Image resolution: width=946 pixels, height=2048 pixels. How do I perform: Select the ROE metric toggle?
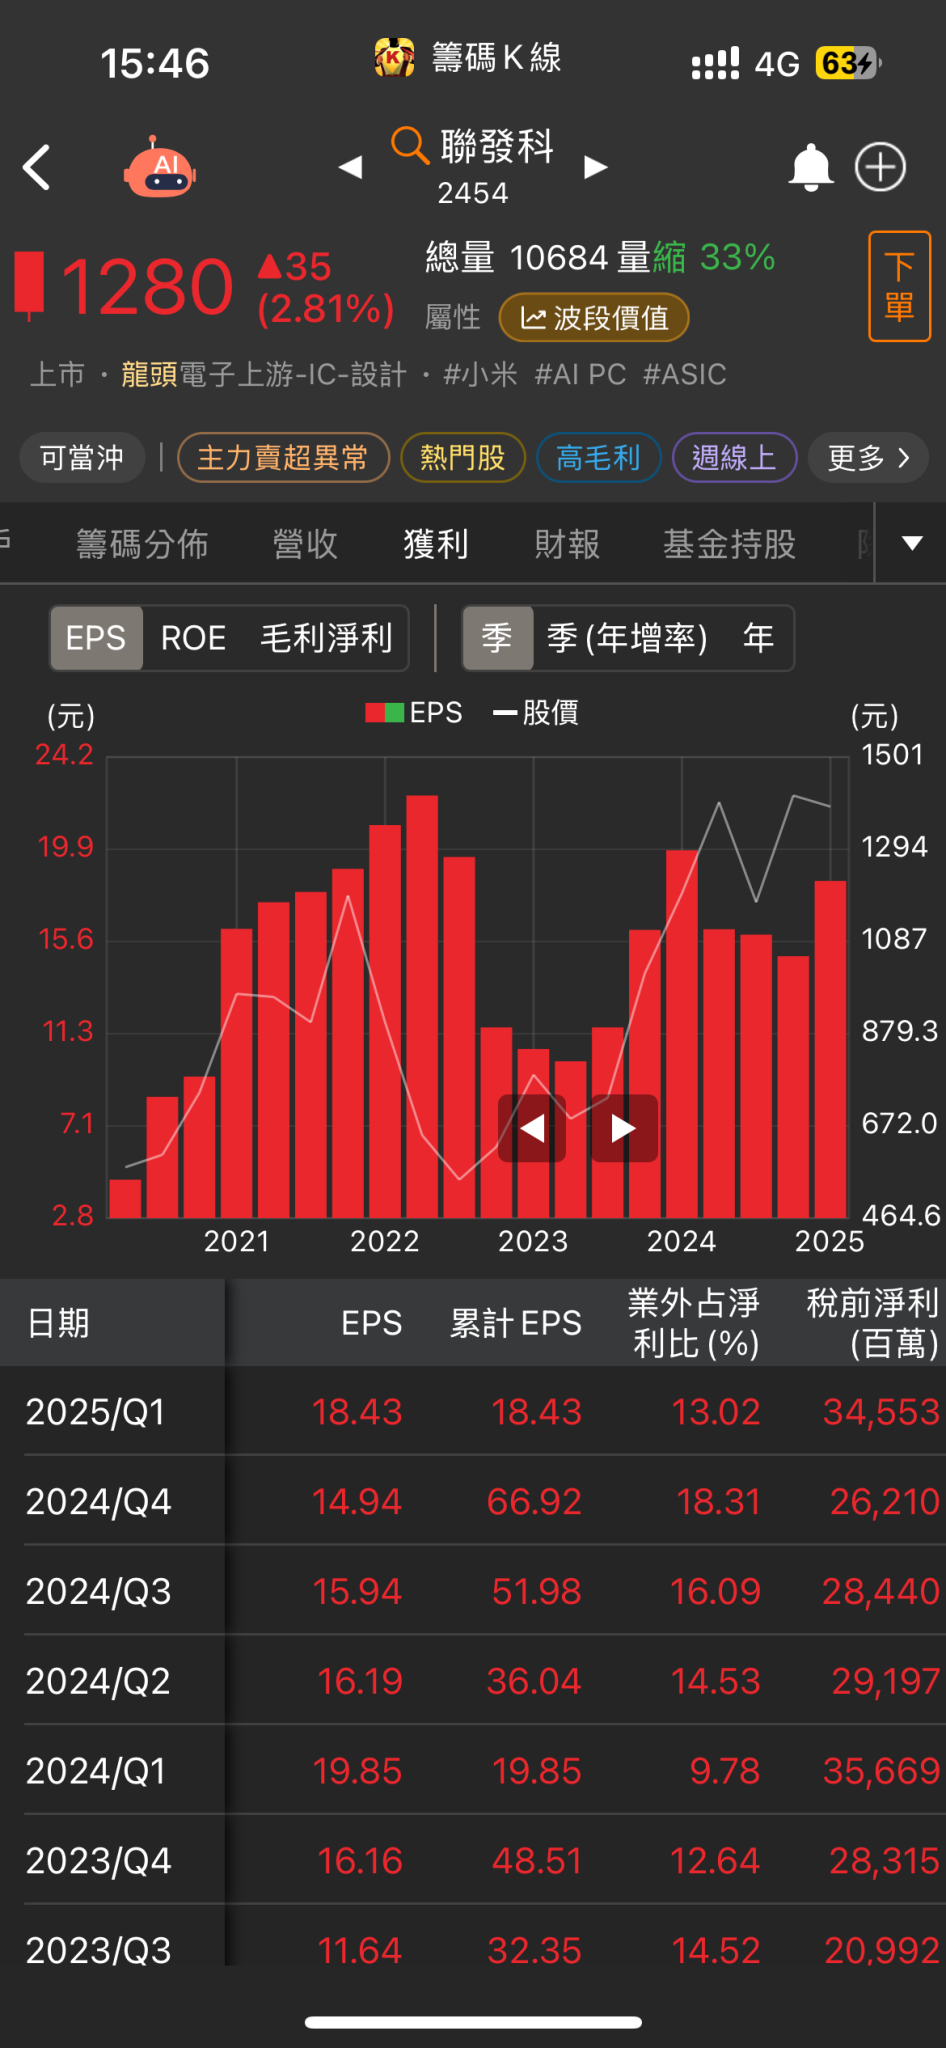click(193, 638)
